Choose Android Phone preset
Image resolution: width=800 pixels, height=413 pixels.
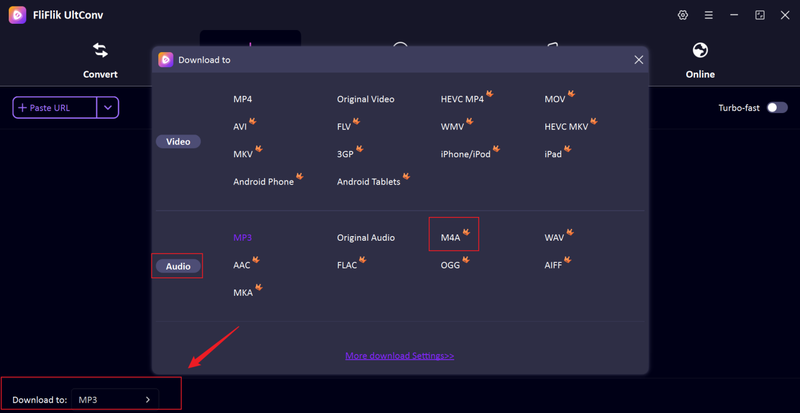[x=263, y=182]
